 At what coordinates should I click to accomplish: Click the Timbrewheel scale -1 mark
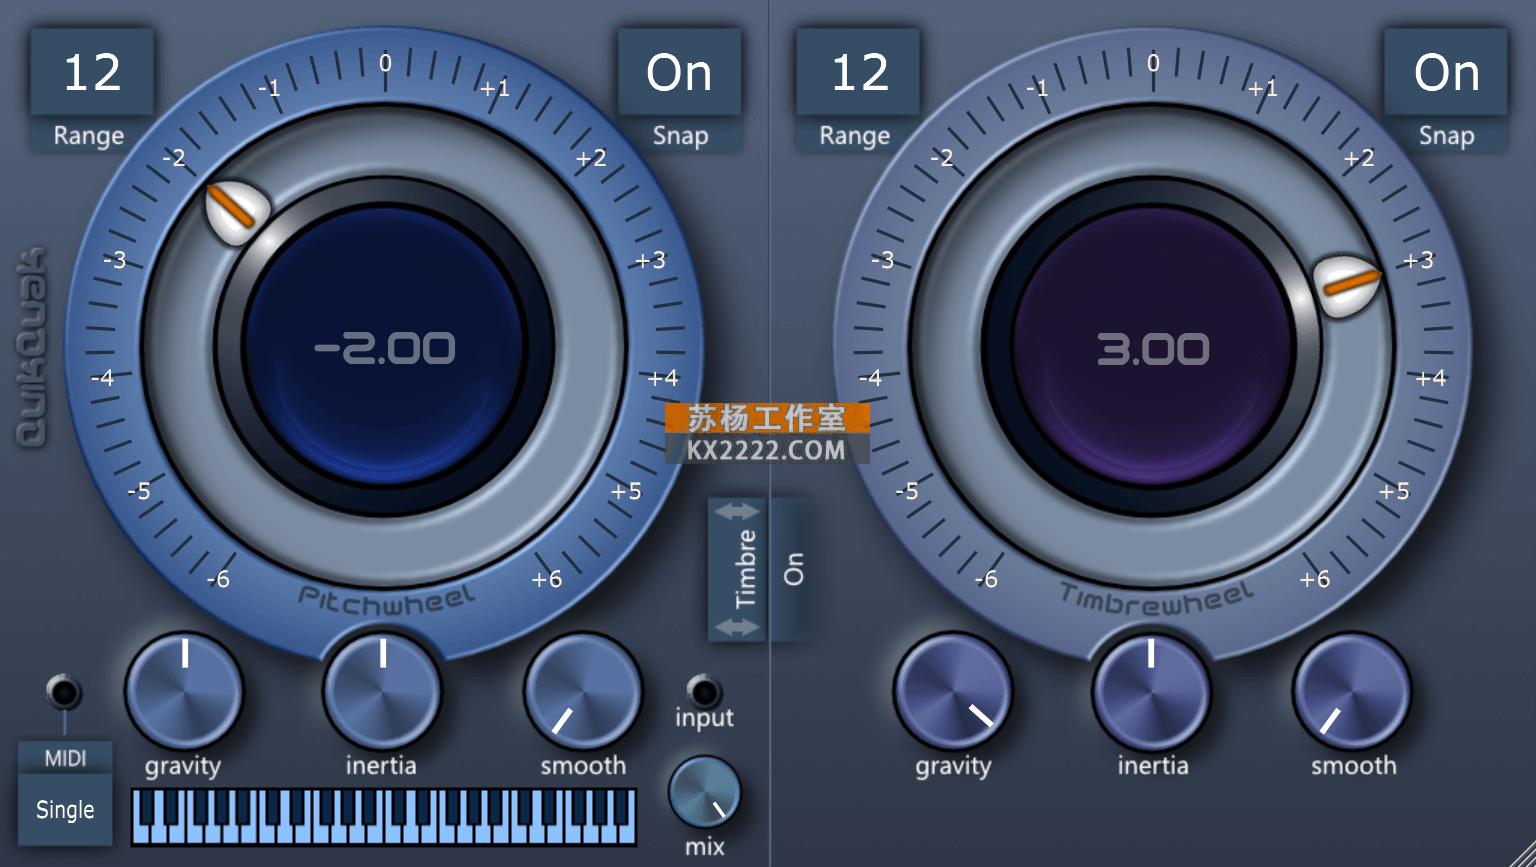(x=1038, y=89)
